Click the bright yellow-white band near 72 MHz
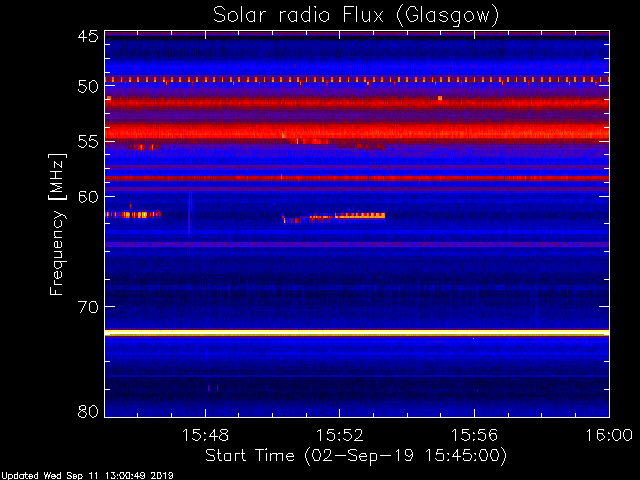 357,333
